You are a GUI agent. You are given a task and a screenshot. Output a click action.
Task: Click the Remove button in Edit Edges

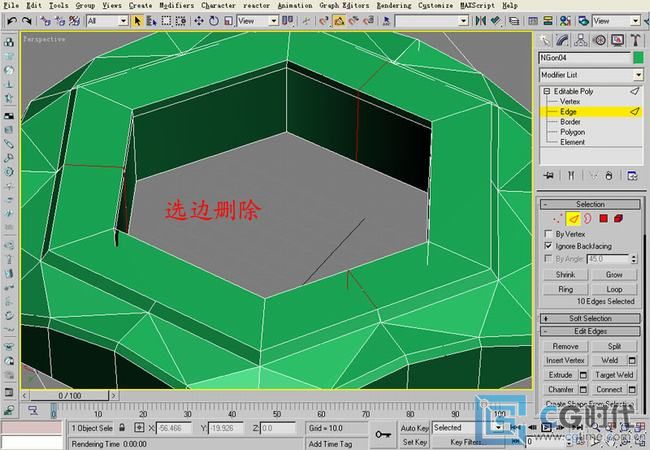pyautogui.click(x=565, y=346)
